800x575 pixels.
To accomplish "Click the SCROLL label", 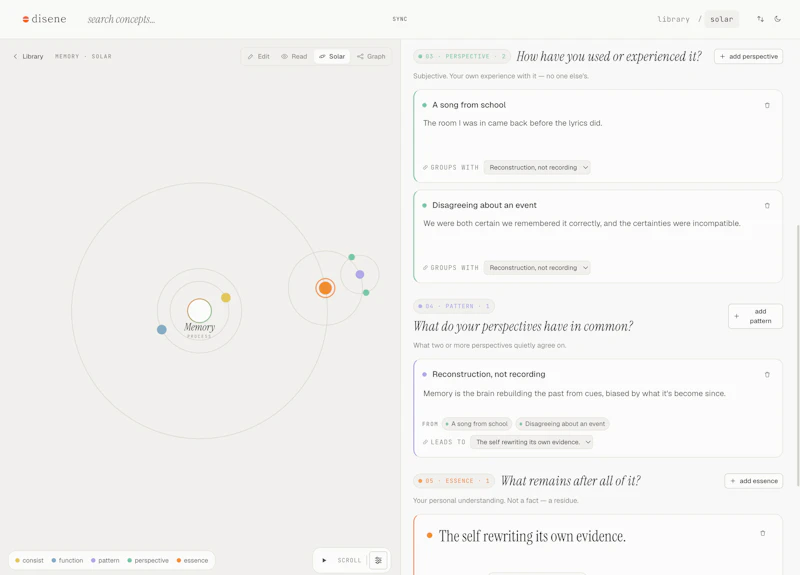I will point(349,560).
